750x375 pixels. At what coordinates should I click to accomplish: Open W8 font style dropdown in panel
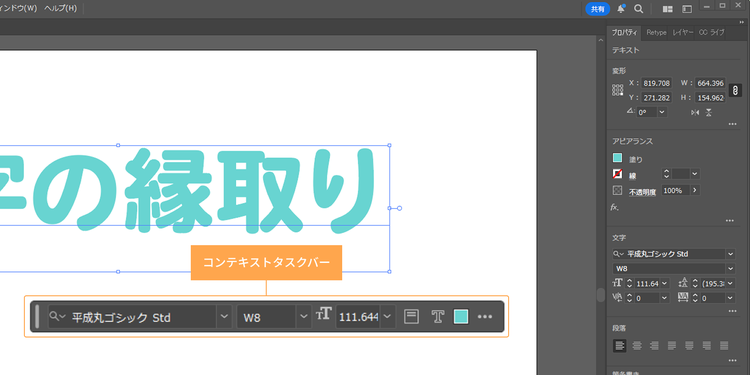[730, 268]
